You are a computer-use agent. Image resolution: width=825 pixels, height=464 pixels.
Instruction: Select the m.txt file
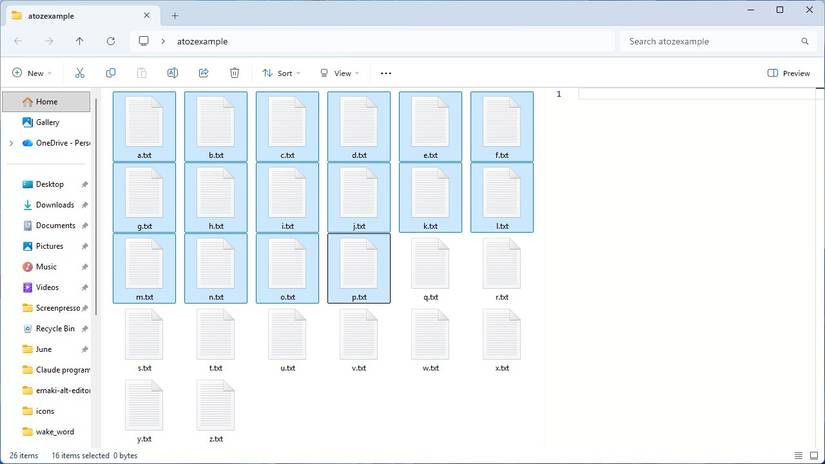[144, 268]
